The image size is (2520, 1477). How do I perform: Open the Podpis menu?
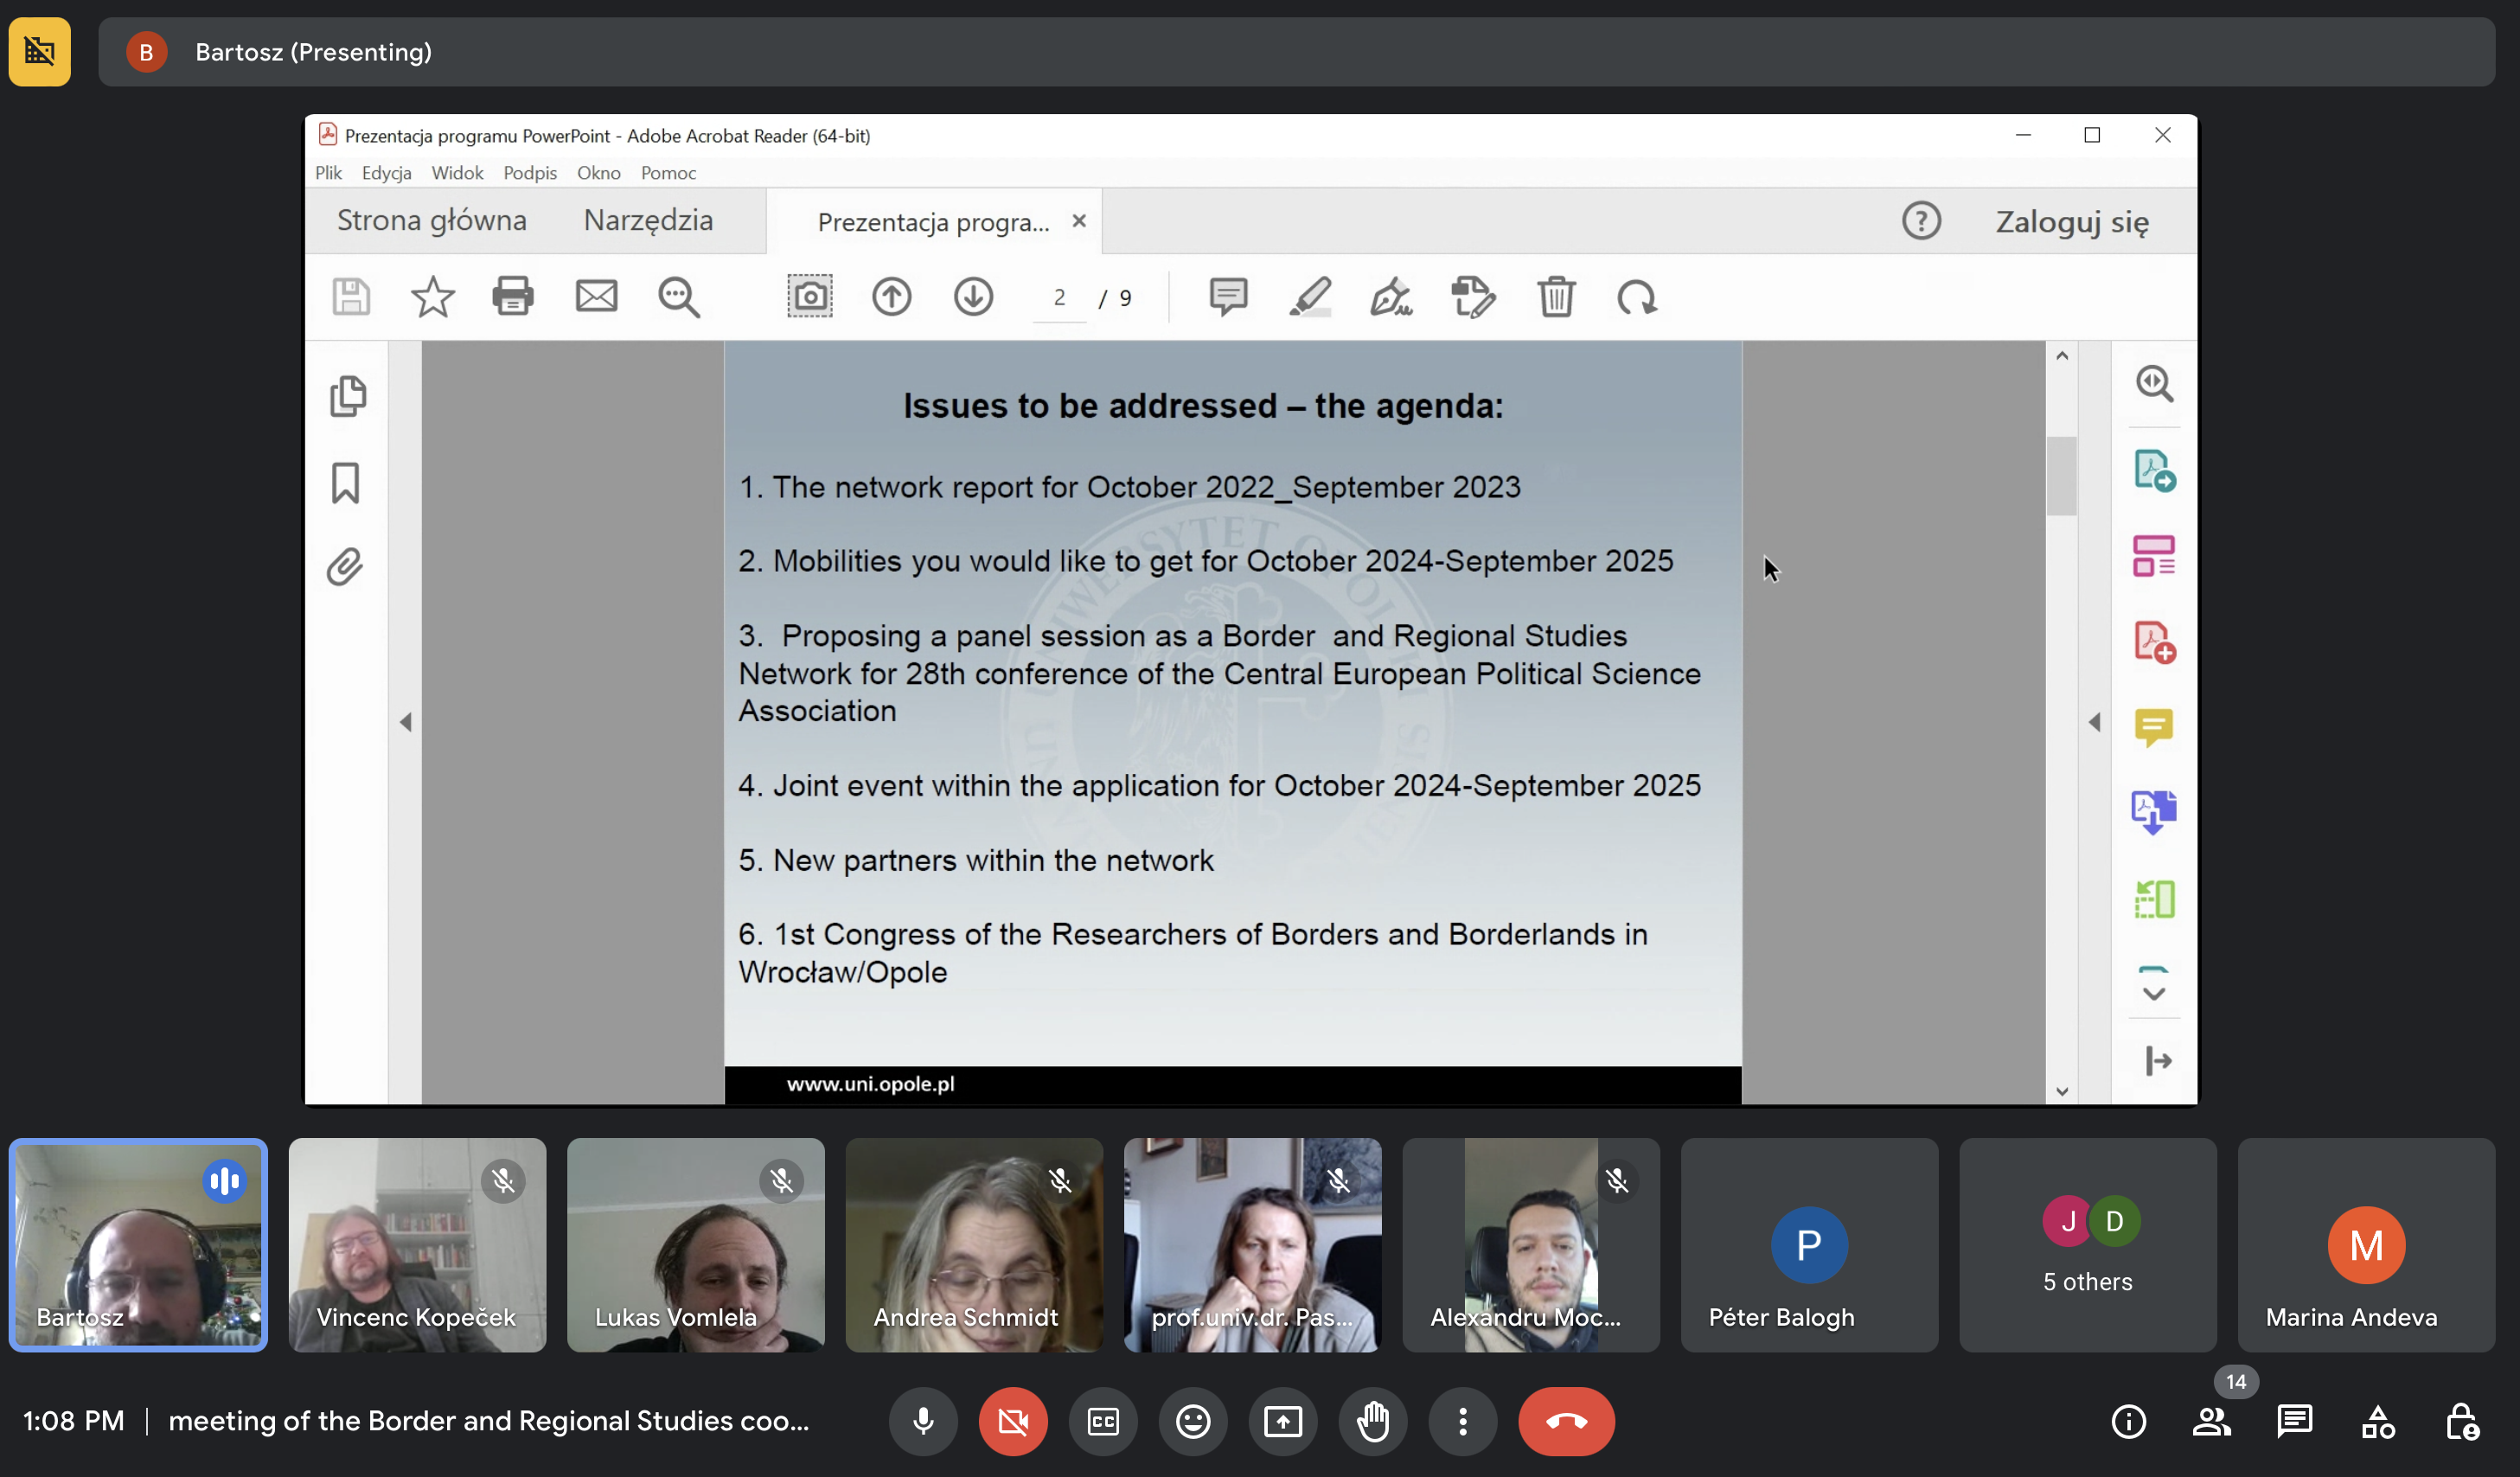530,172
